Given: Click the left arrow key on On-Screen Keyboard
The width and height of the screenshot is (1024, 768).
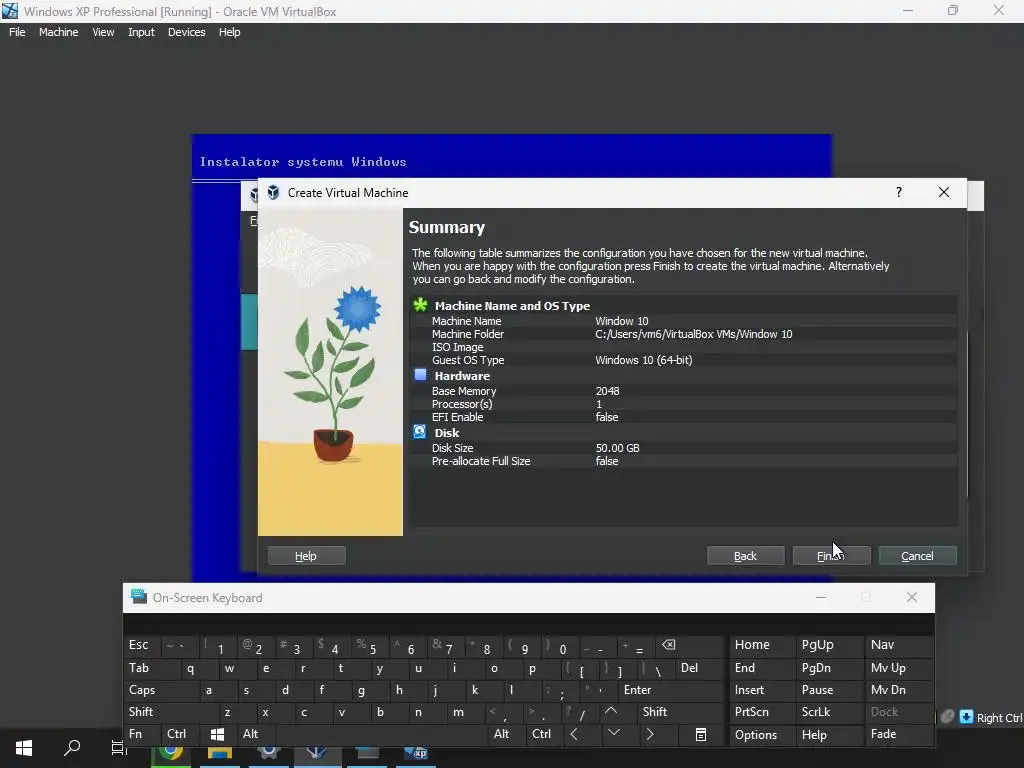Looking at the screenshot, I should [x=573, y=734].
